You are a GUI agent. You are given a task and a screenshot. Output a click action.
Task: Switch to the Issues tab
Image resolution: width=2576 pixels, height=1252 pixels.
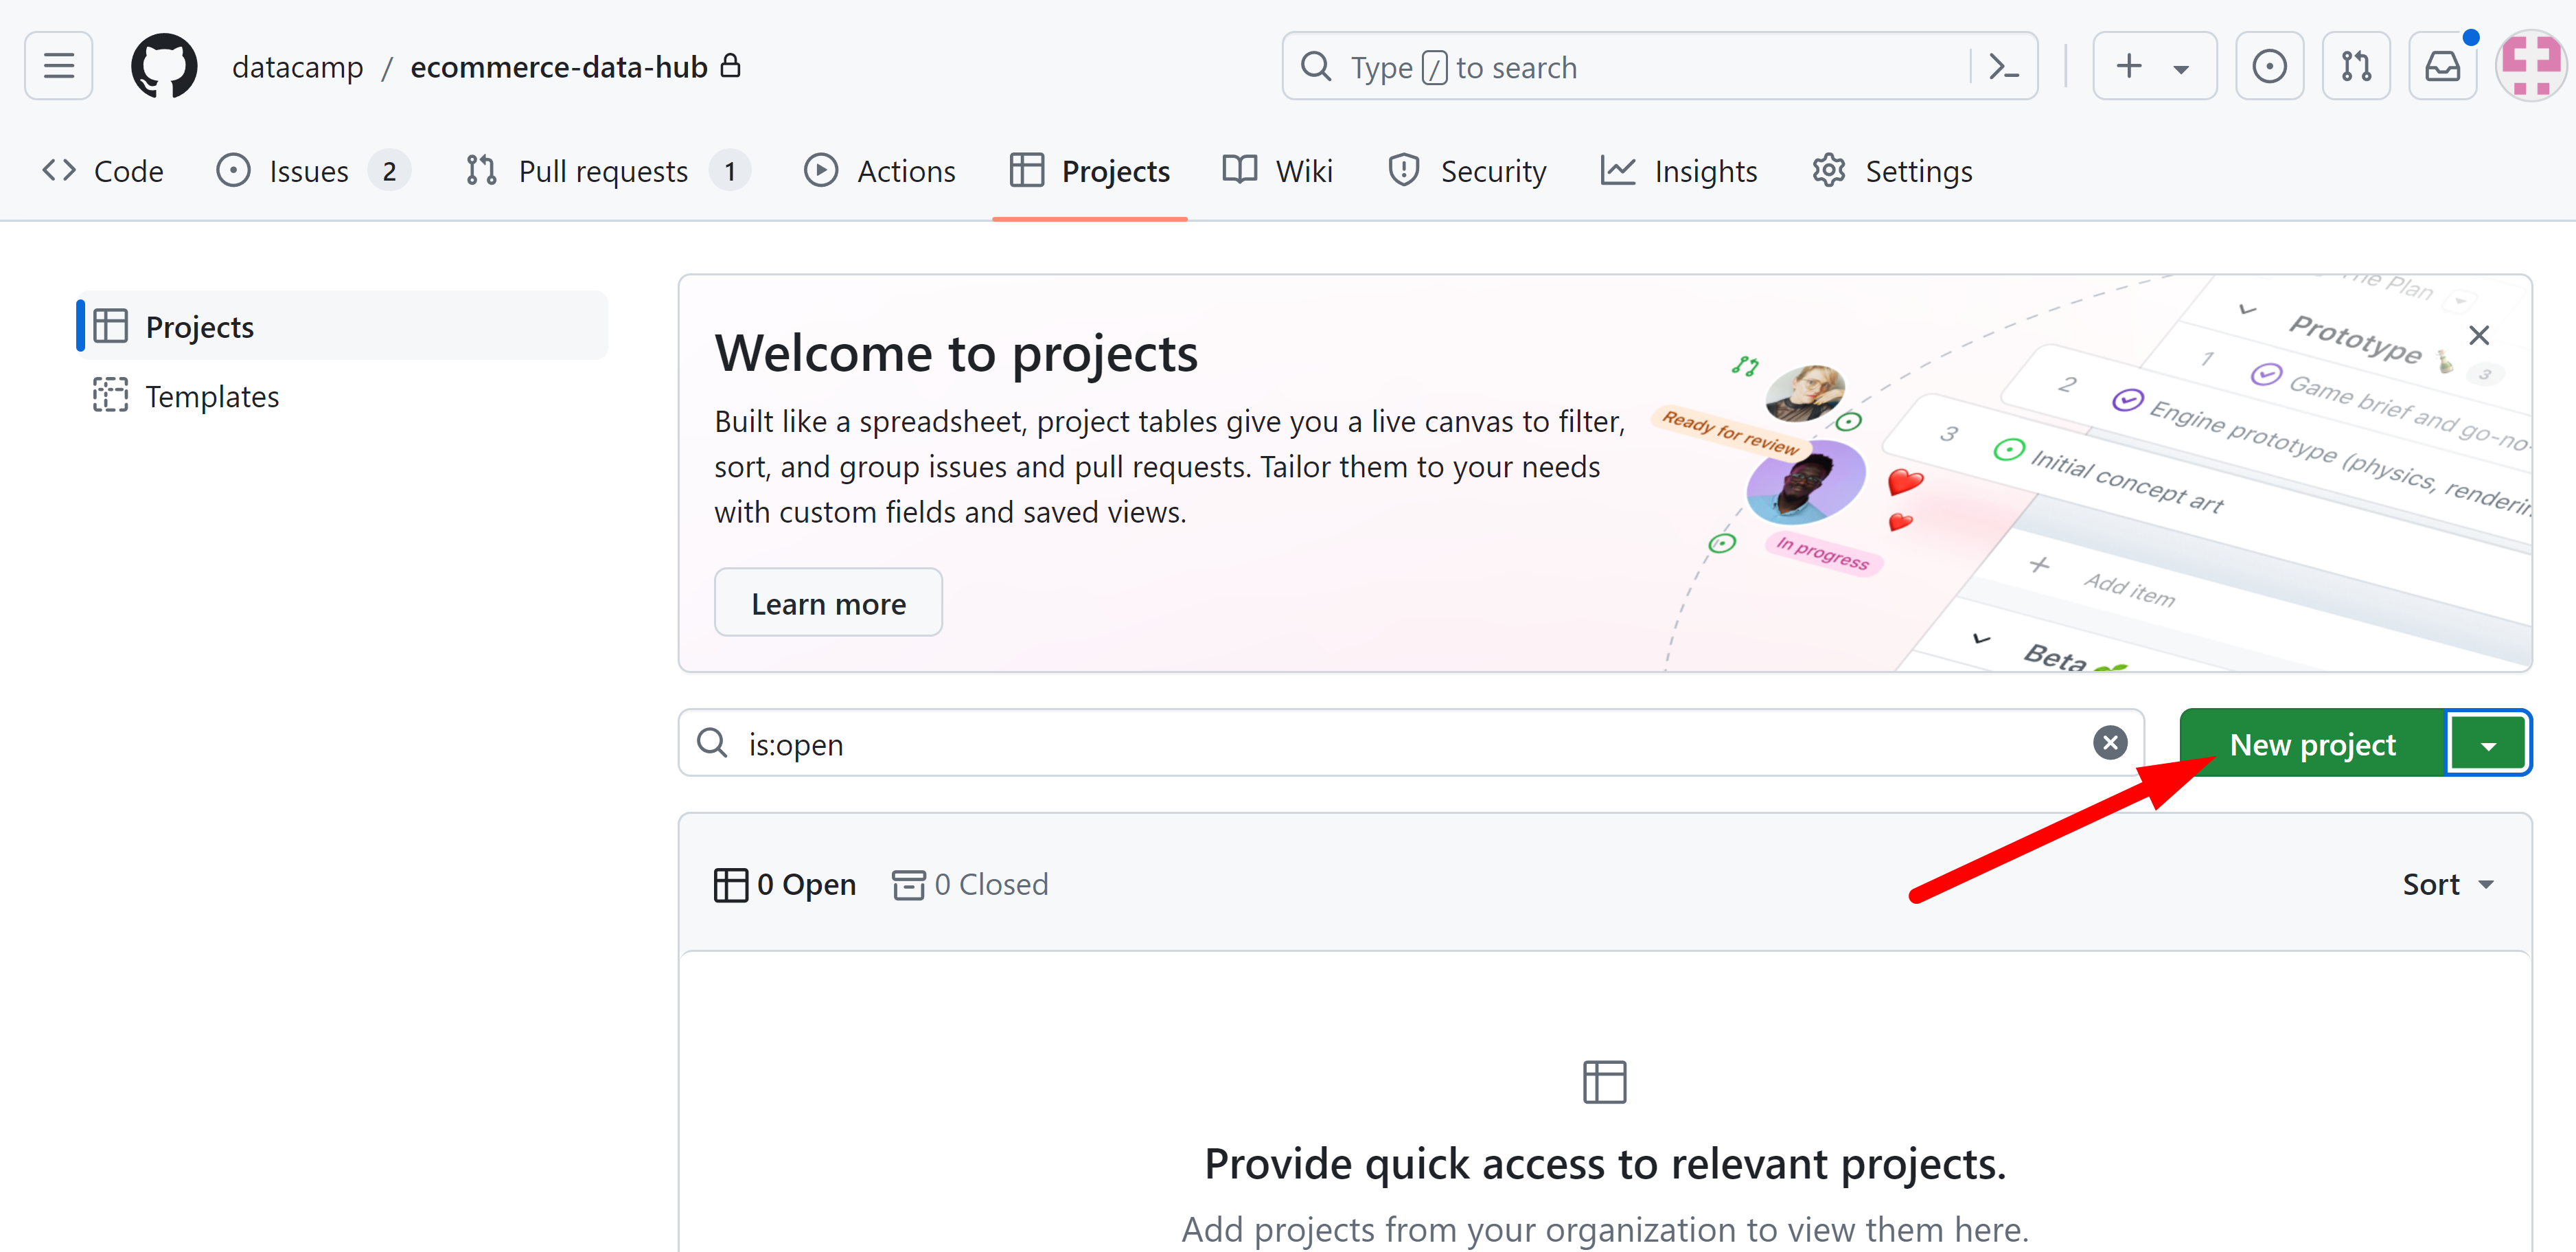click(x=312, y=171)
